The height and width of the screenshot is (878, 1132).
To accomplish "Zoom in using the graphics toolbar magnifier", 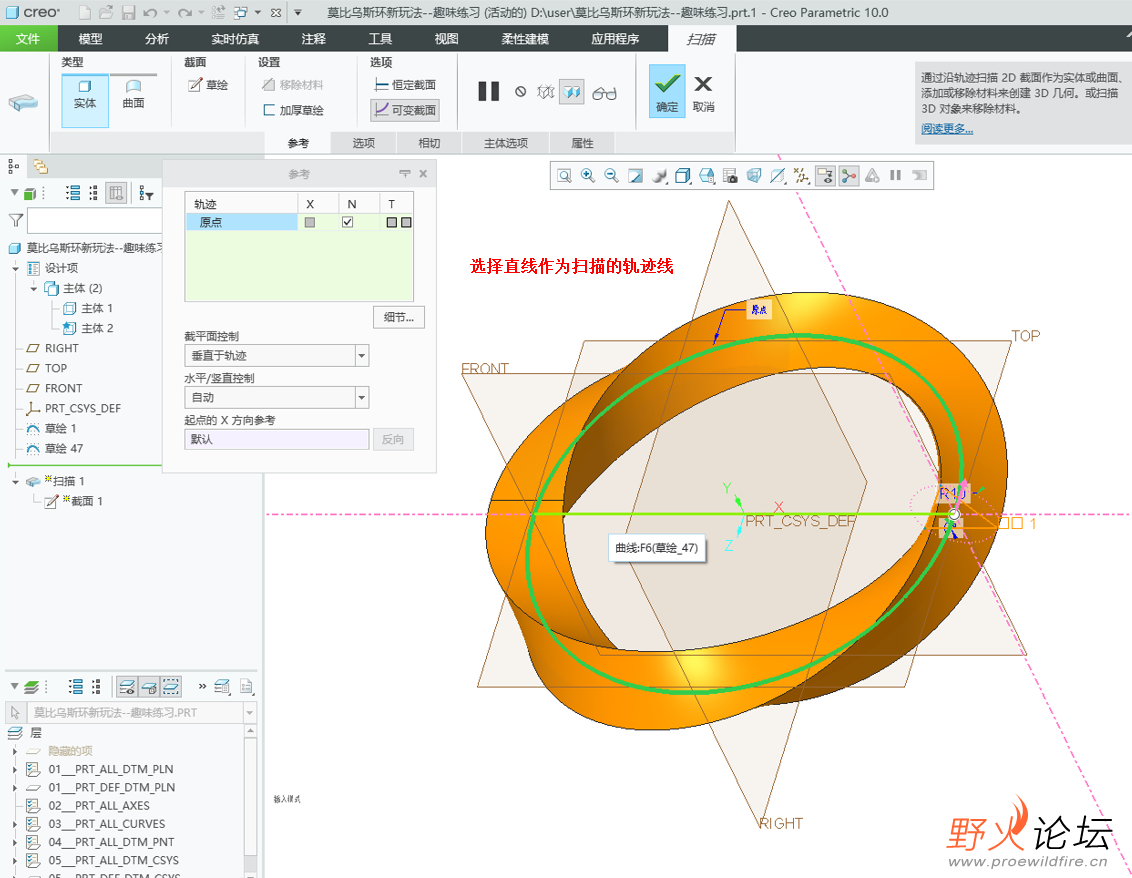I will point(587,176).
